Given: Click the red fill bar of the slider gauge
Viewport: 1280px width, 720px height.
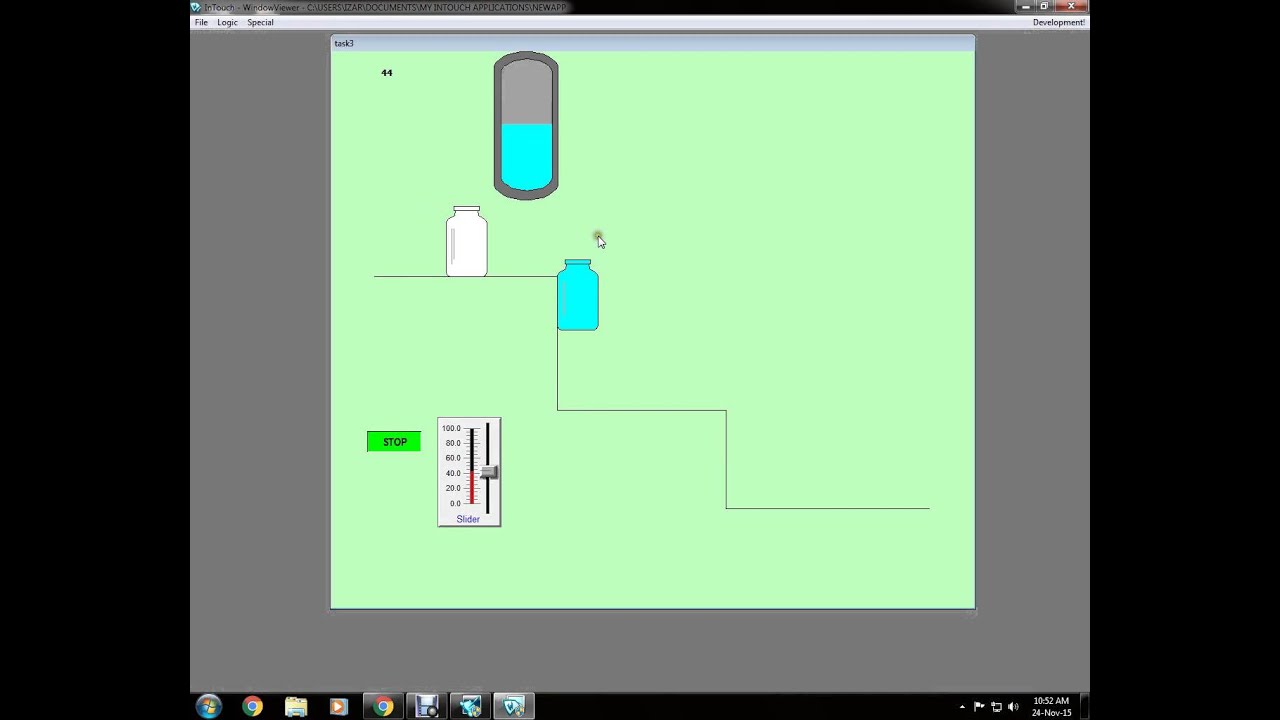Looking at the screenshot, I should coord(472,487).
